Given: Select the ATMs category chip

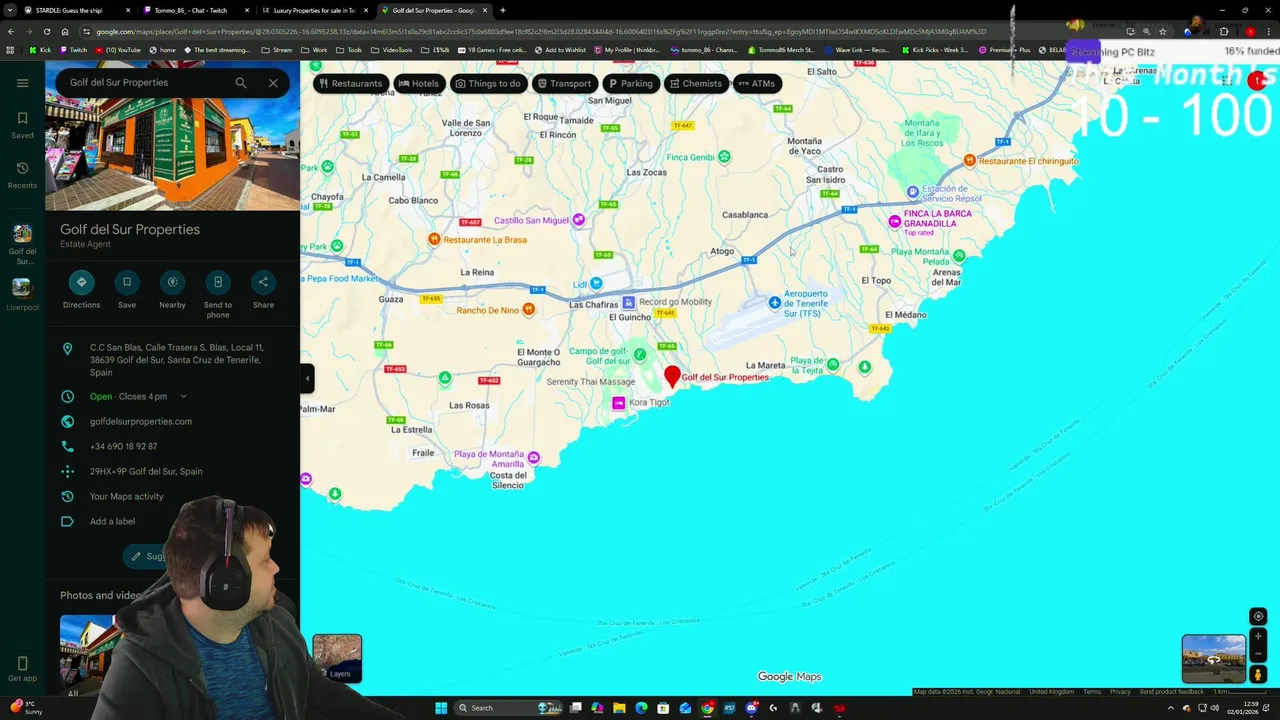Looking at the screenshot, I should point(757,84).
